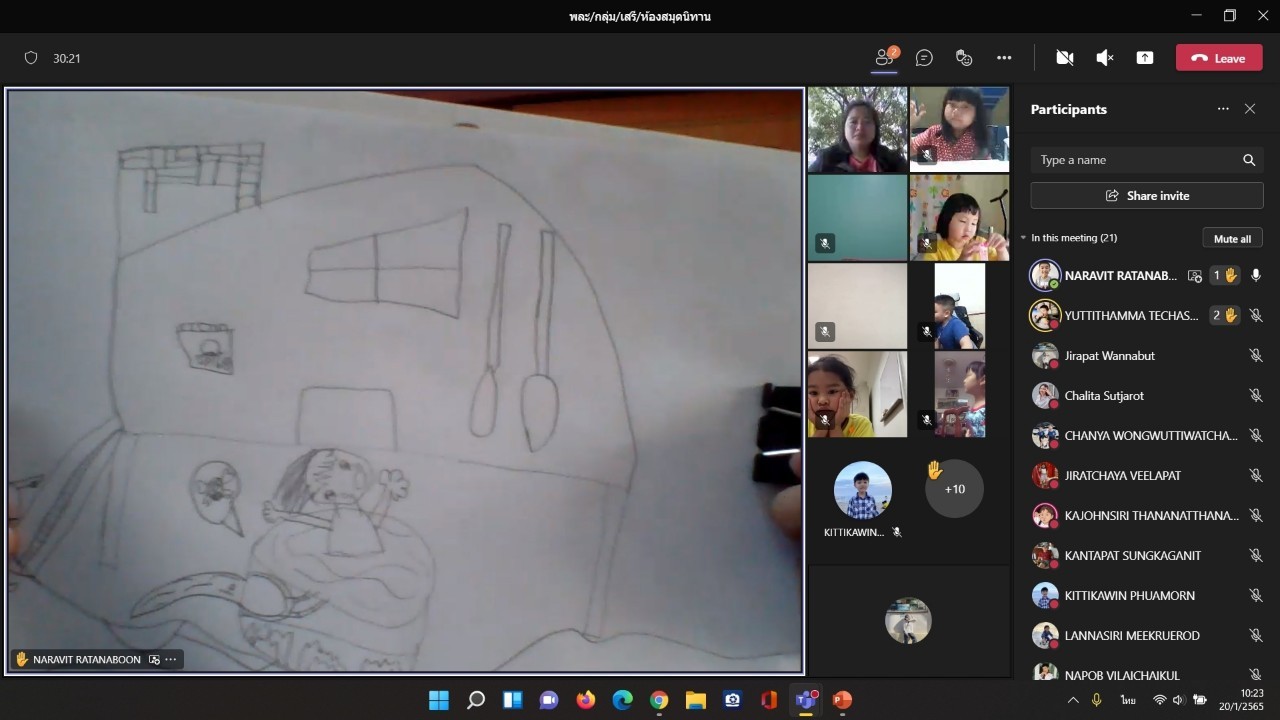Click the search magnifier in the name field
1280x720 pixels.
[x=1249, y=160]
